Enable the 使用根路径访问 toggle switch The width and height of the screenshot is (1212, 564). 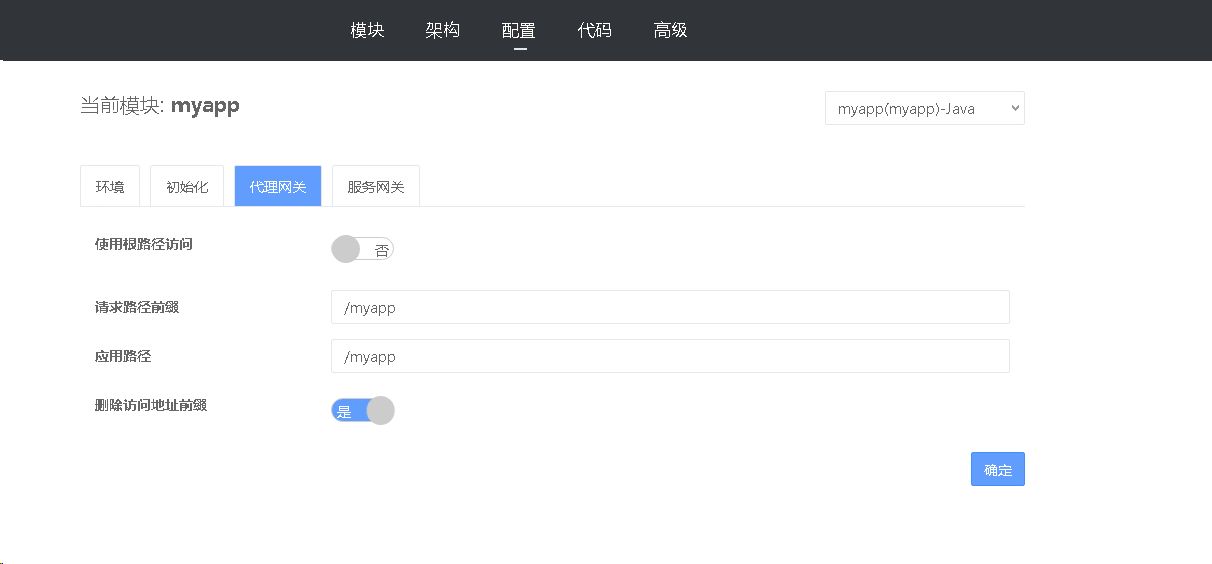click(x=362, y=249)
